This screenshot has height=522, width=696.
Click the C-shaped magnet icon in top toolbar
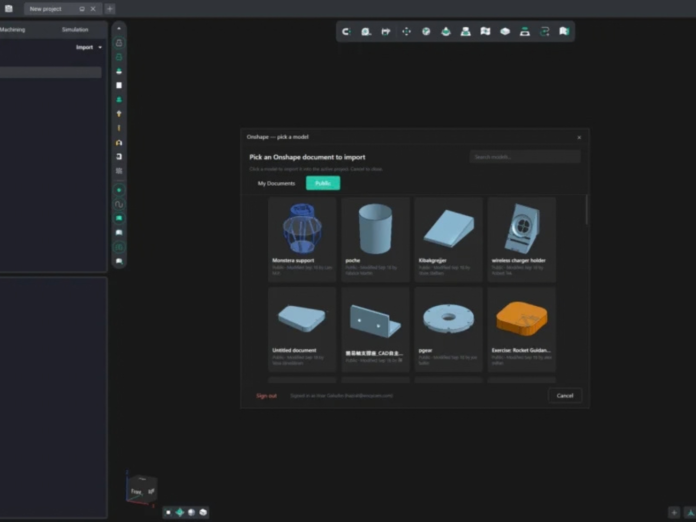(346, 32)
